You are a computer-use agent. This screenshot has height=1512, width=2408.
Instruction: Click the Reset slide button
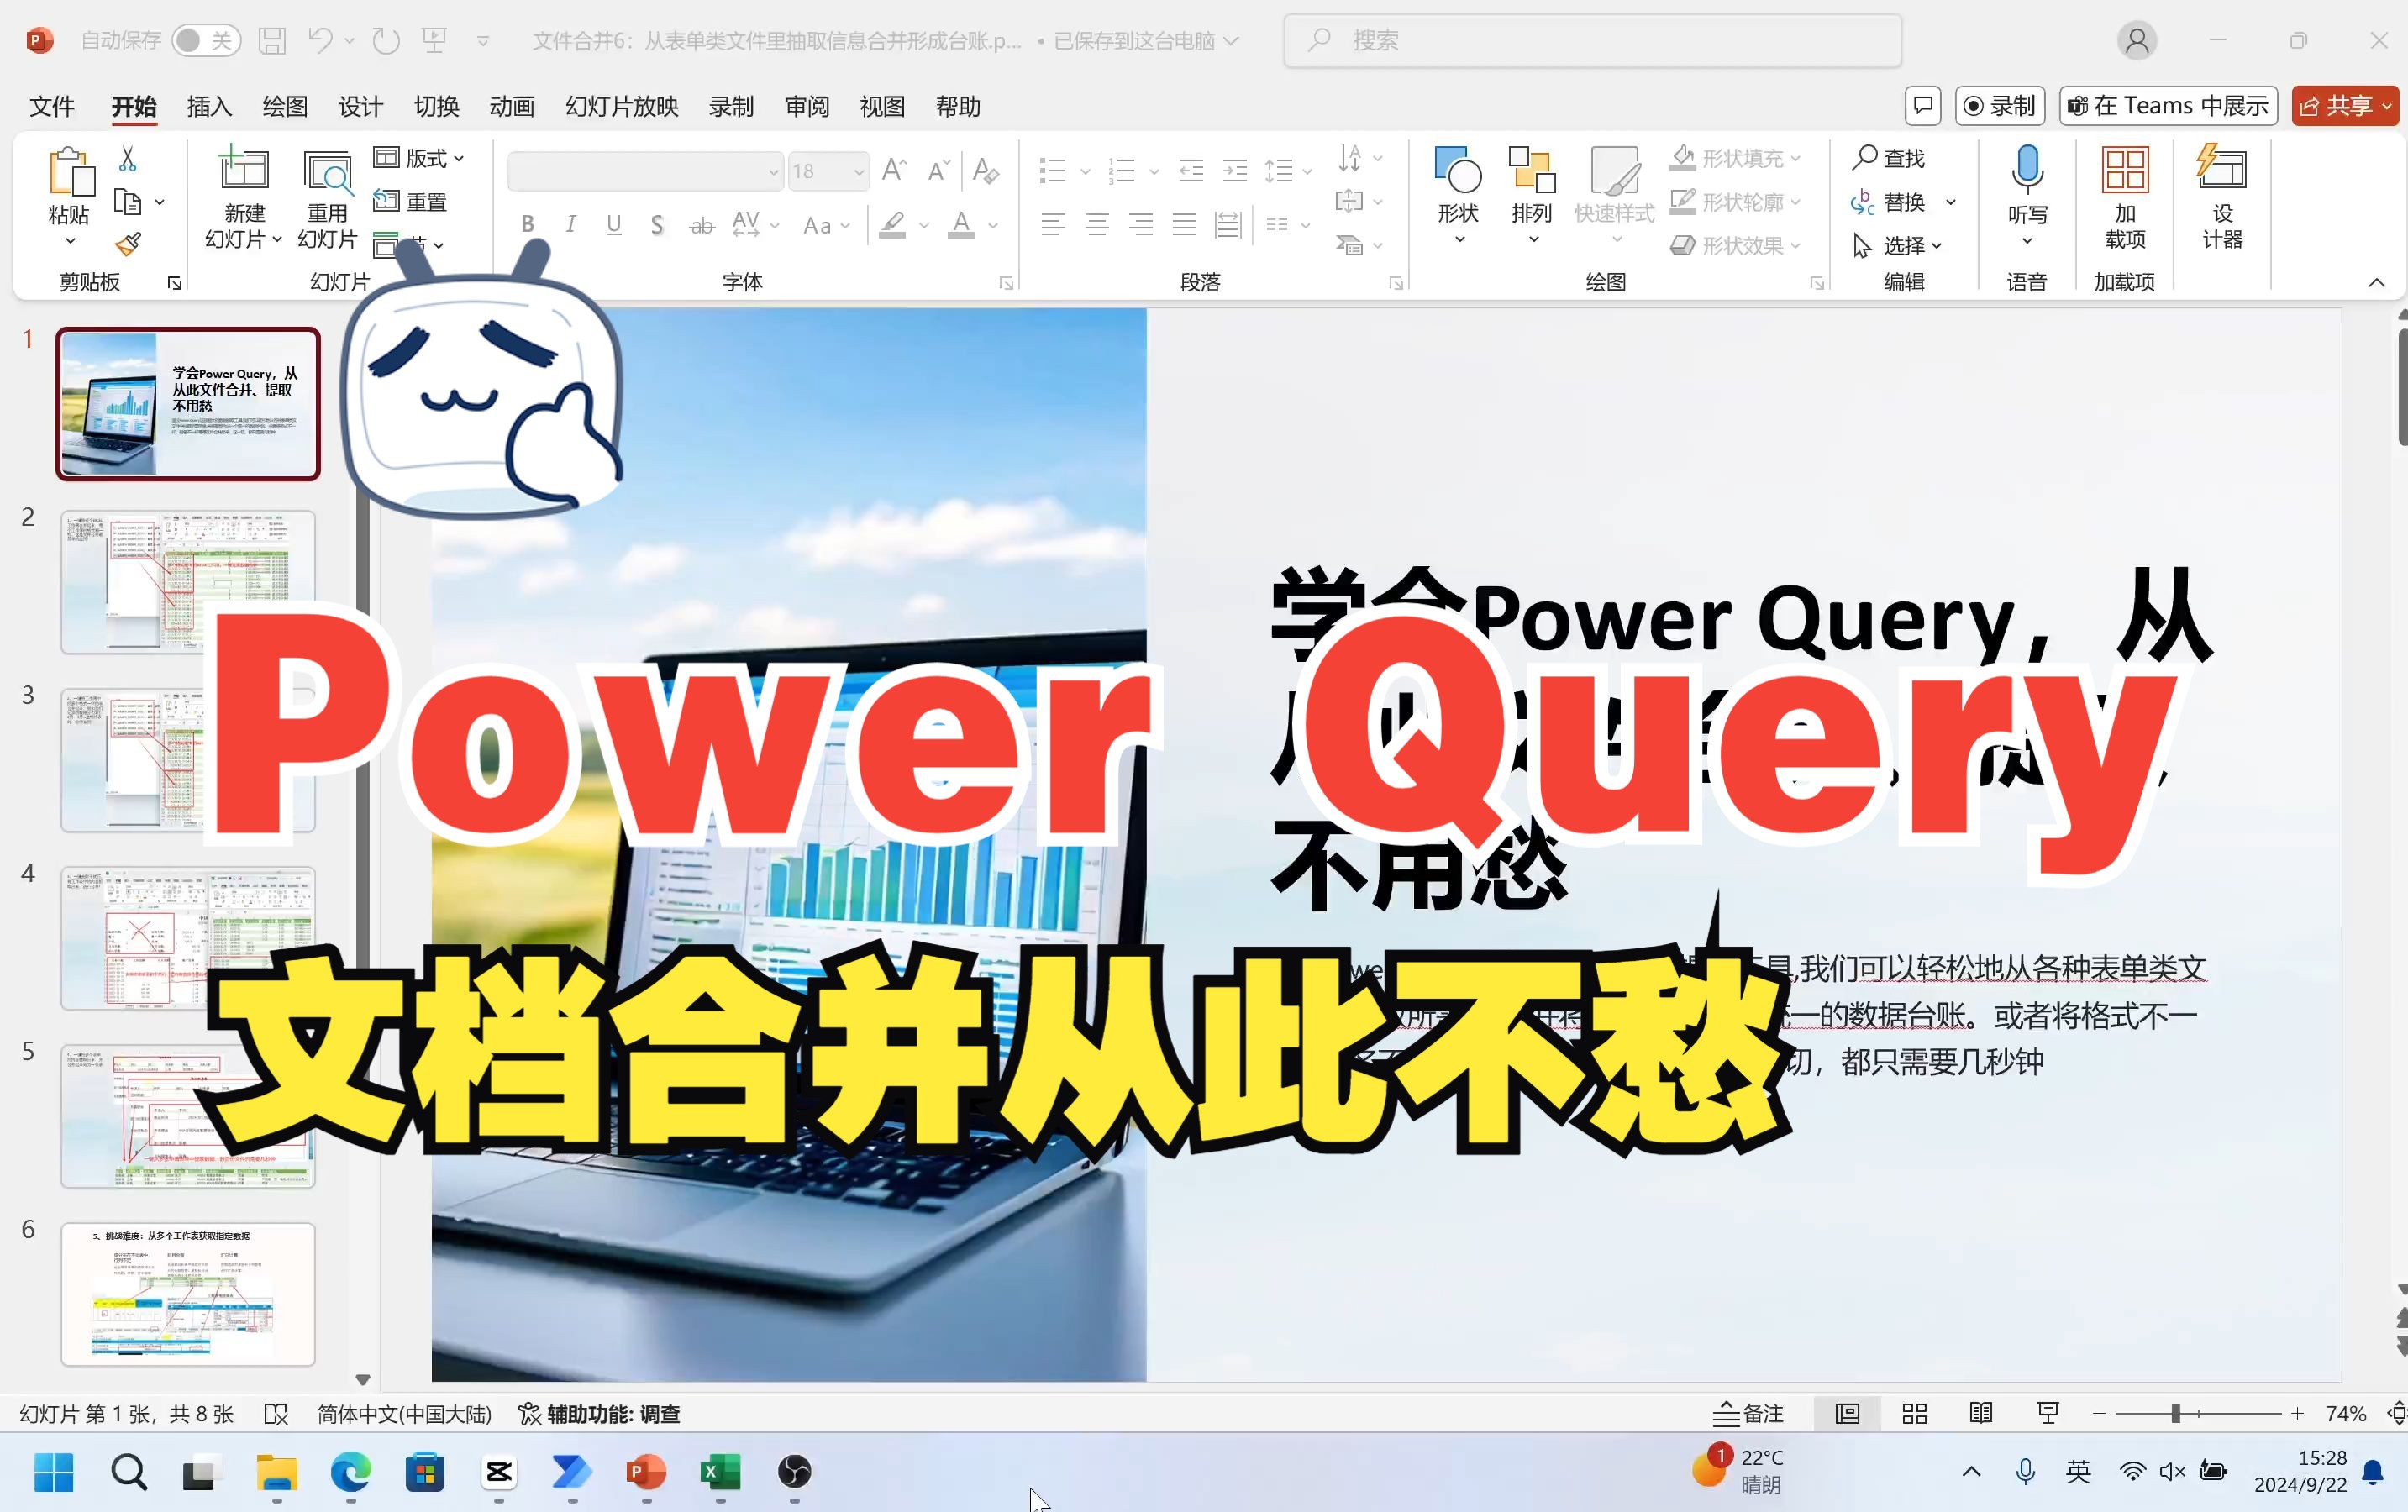[x=411, y=202]
